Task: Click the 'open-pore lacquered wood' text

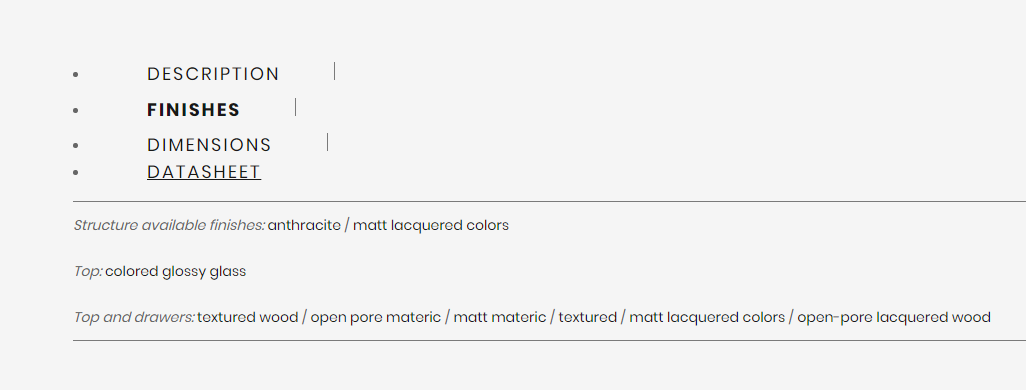Action: point(894,317)
